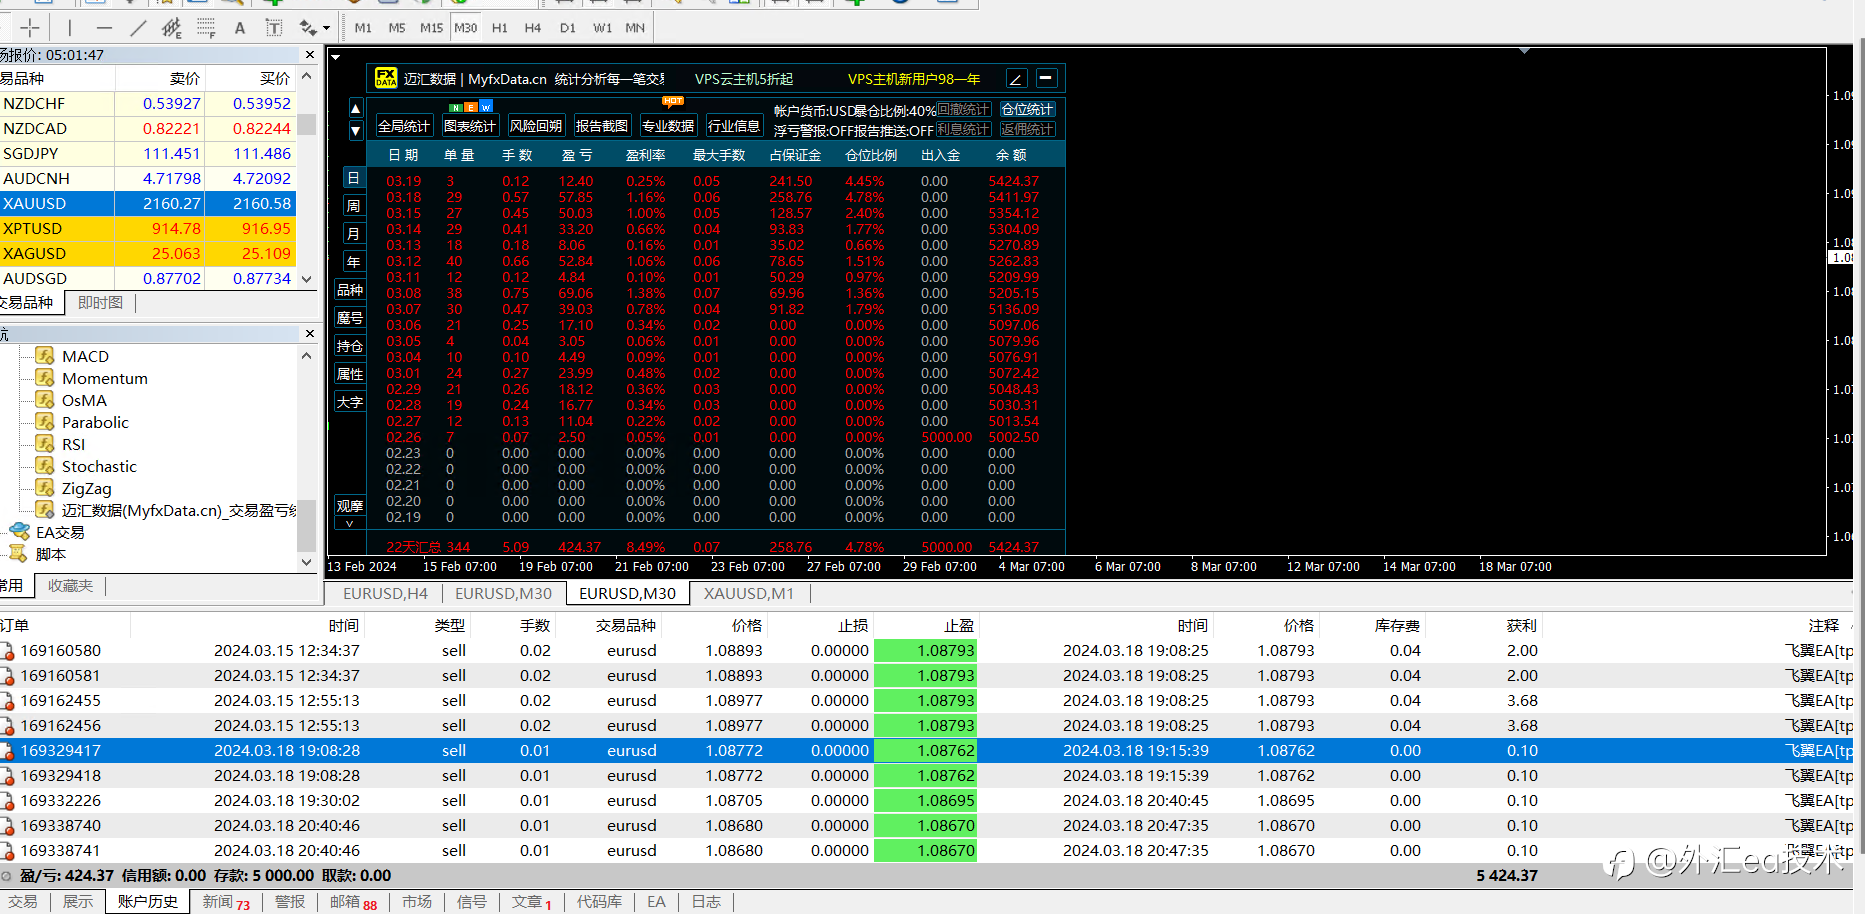
Task: Click the arrows objects tool icon
Action: click(308, 28)
